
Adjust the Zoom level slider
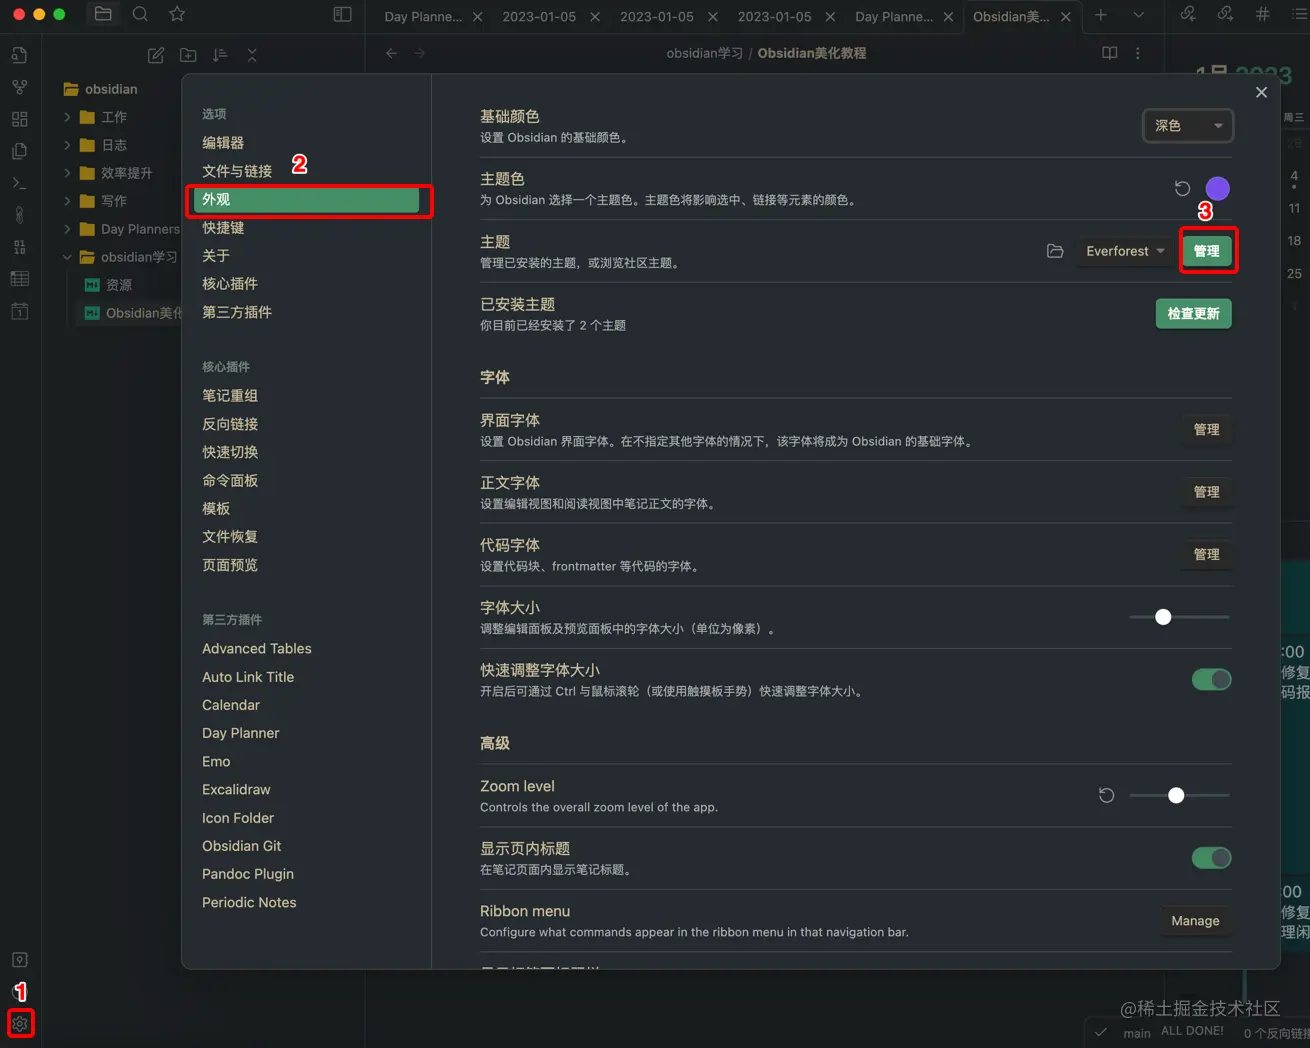1179,795
